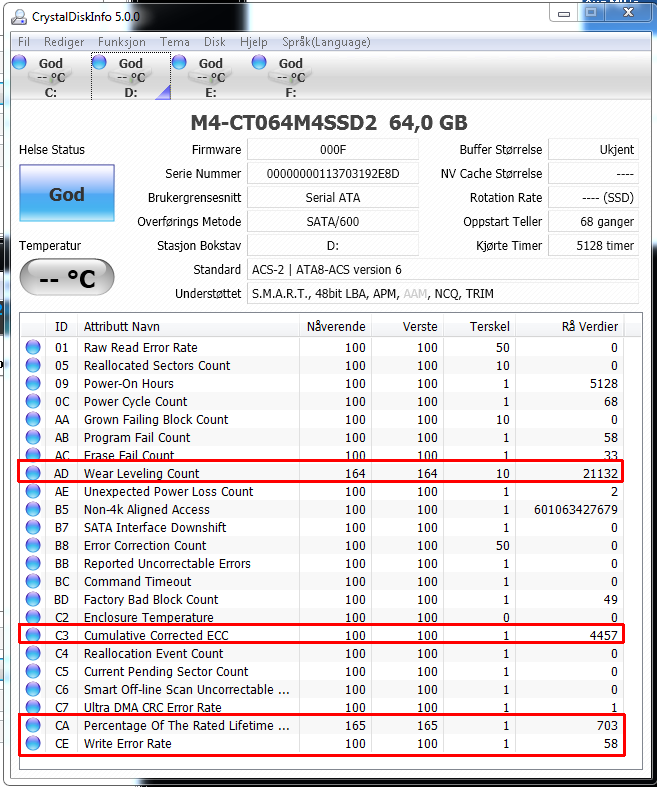Click status orb for Write Error Rate
The width and height of the screenshot is (657, 787).
click(x=33, y=744)
